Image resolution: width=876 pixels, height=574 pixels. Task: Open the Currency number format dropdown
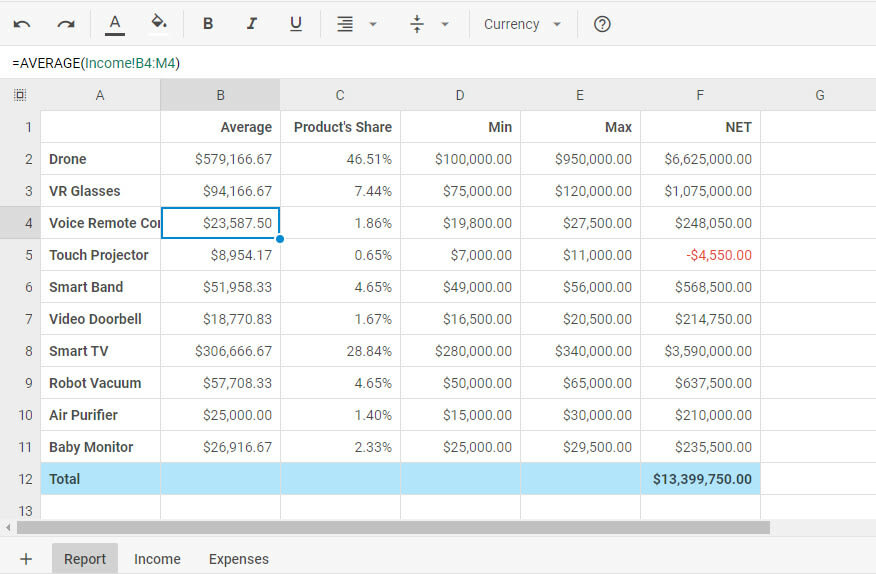(x=522, y=25)
